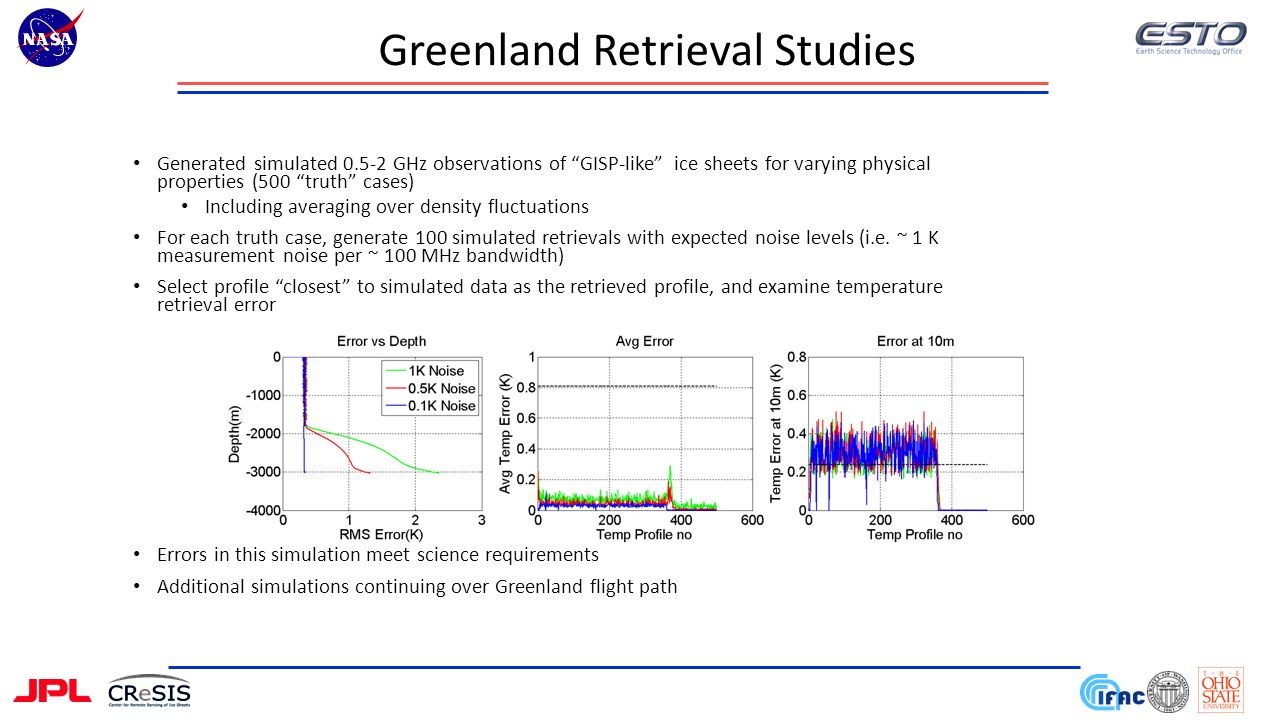Click the bullet starting 'For each truth case'

[x=547, y=247]
